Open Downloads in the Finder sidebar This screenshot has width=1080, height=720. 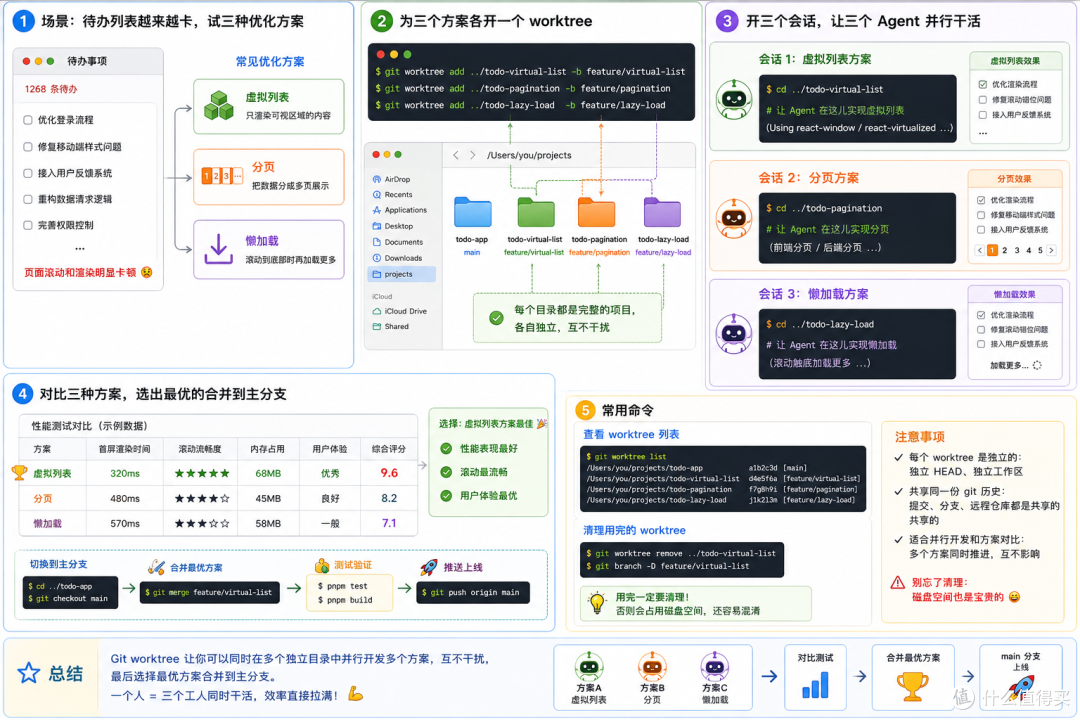[x=397, y=258]
